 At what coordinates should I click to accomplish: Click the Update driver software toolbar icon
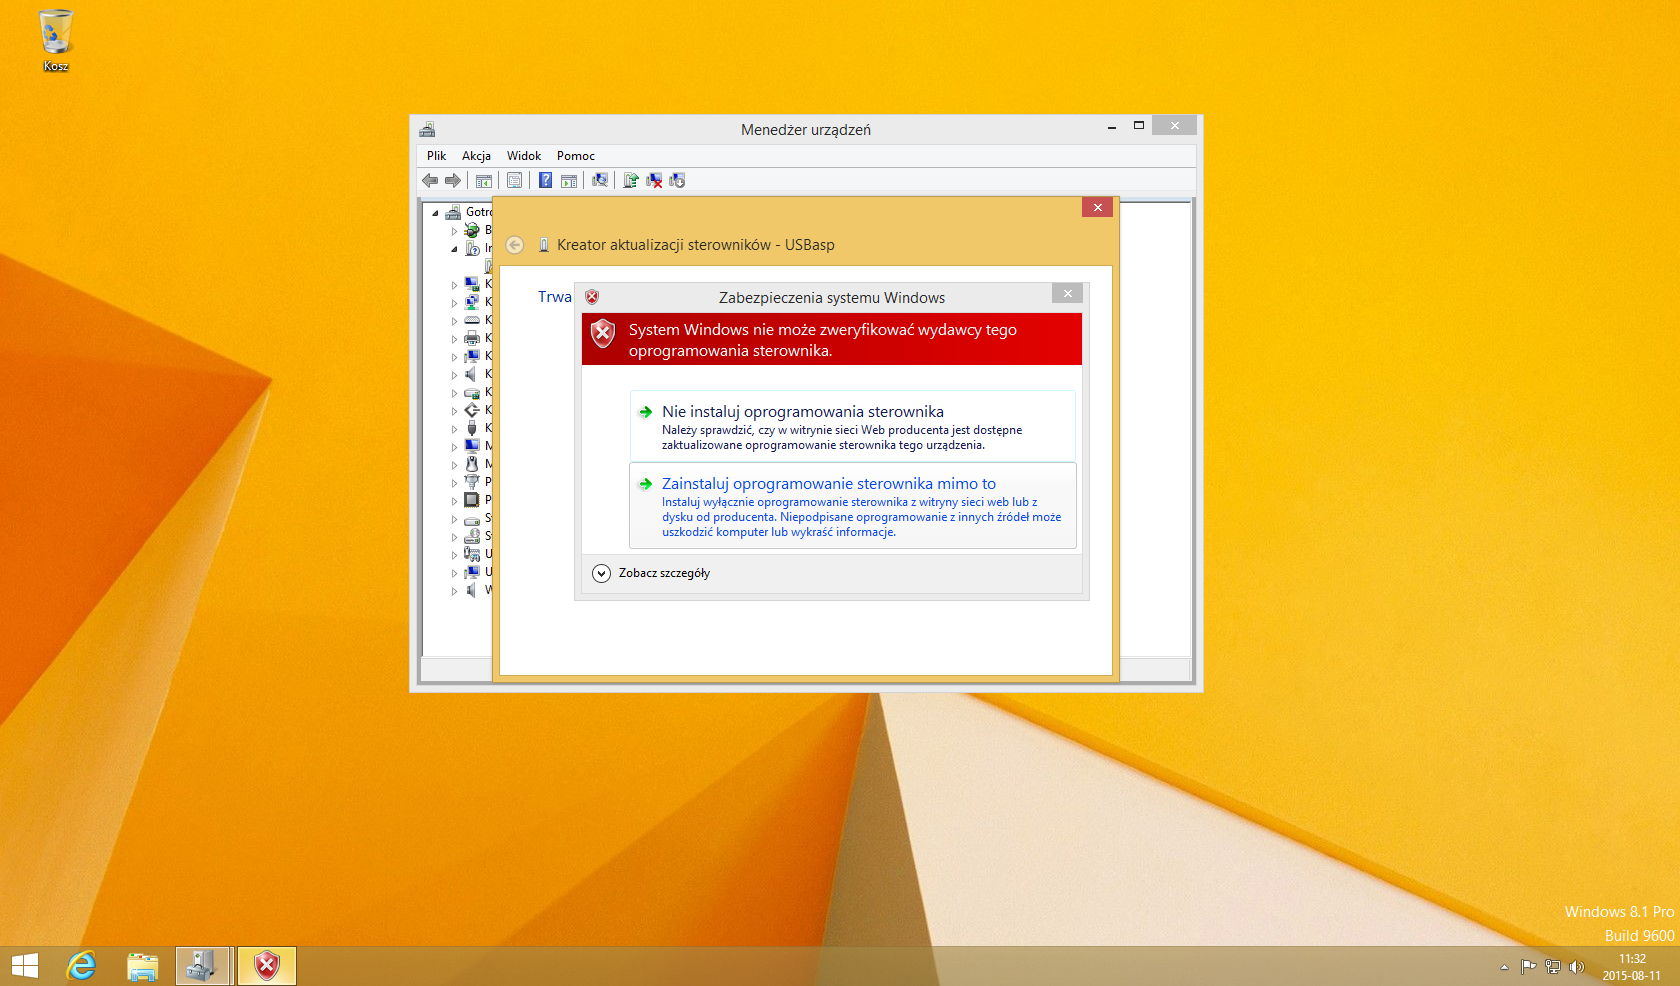coord(631,180)
